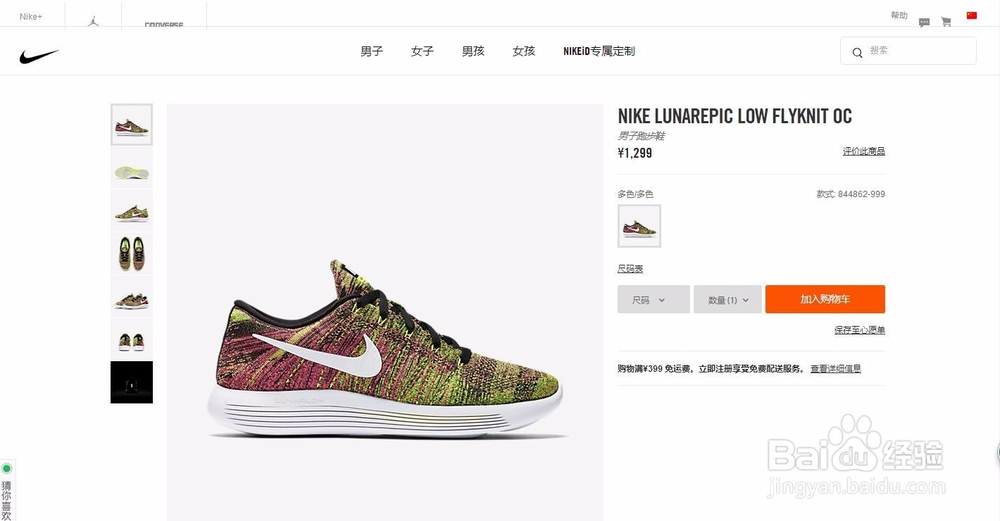Click the 保存至心愿单 wishlist link

click(860, 330)
